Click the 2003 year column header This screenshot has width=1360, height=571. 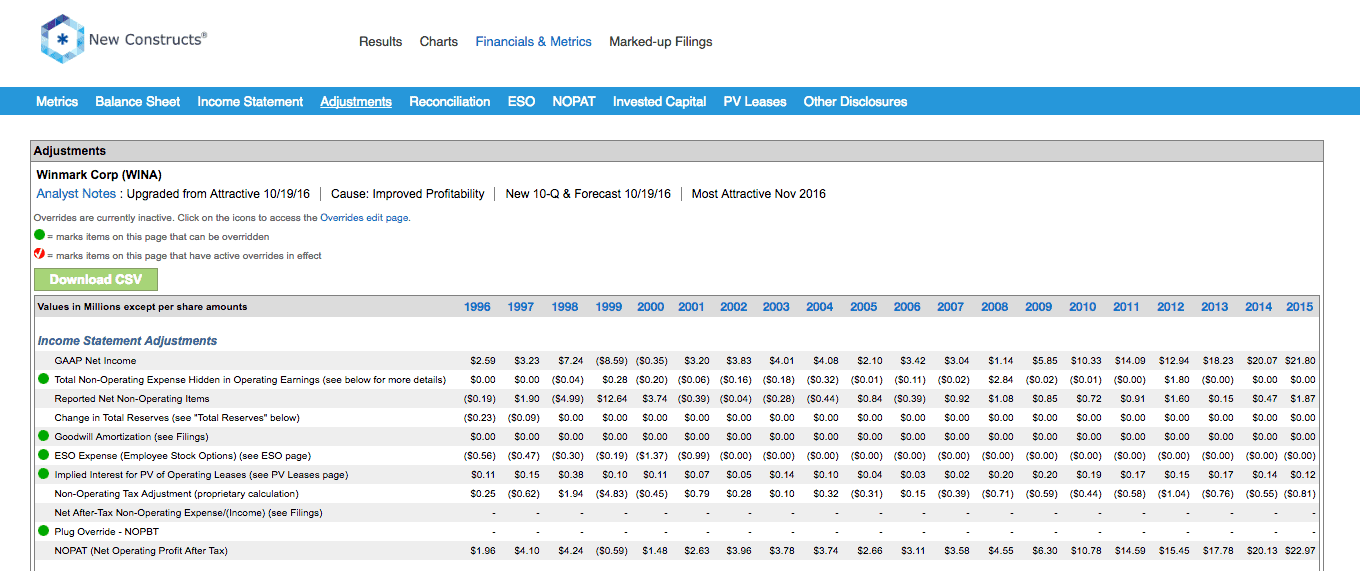pos(776,307)
